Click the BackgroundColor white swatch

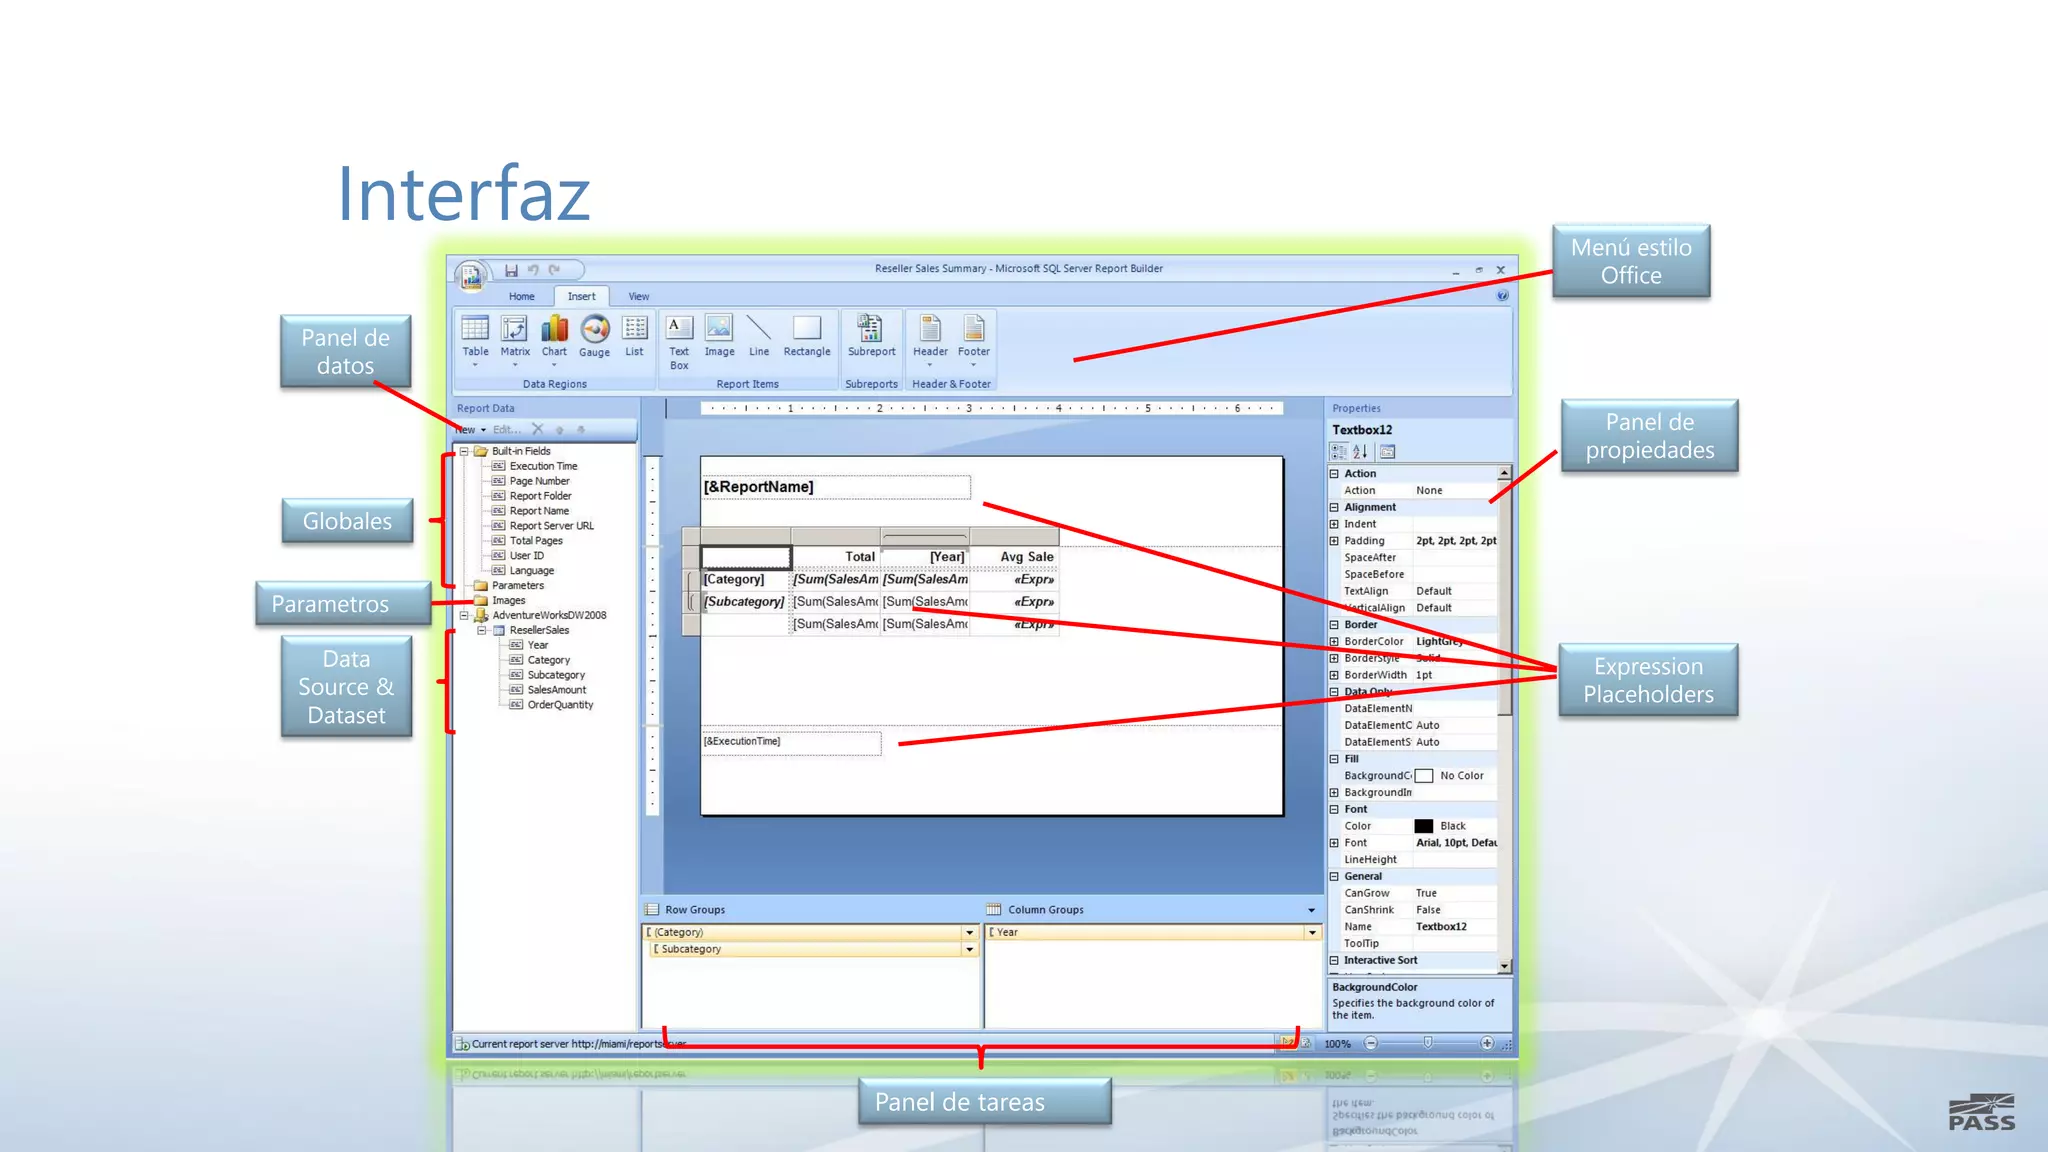pos(1424,776)
